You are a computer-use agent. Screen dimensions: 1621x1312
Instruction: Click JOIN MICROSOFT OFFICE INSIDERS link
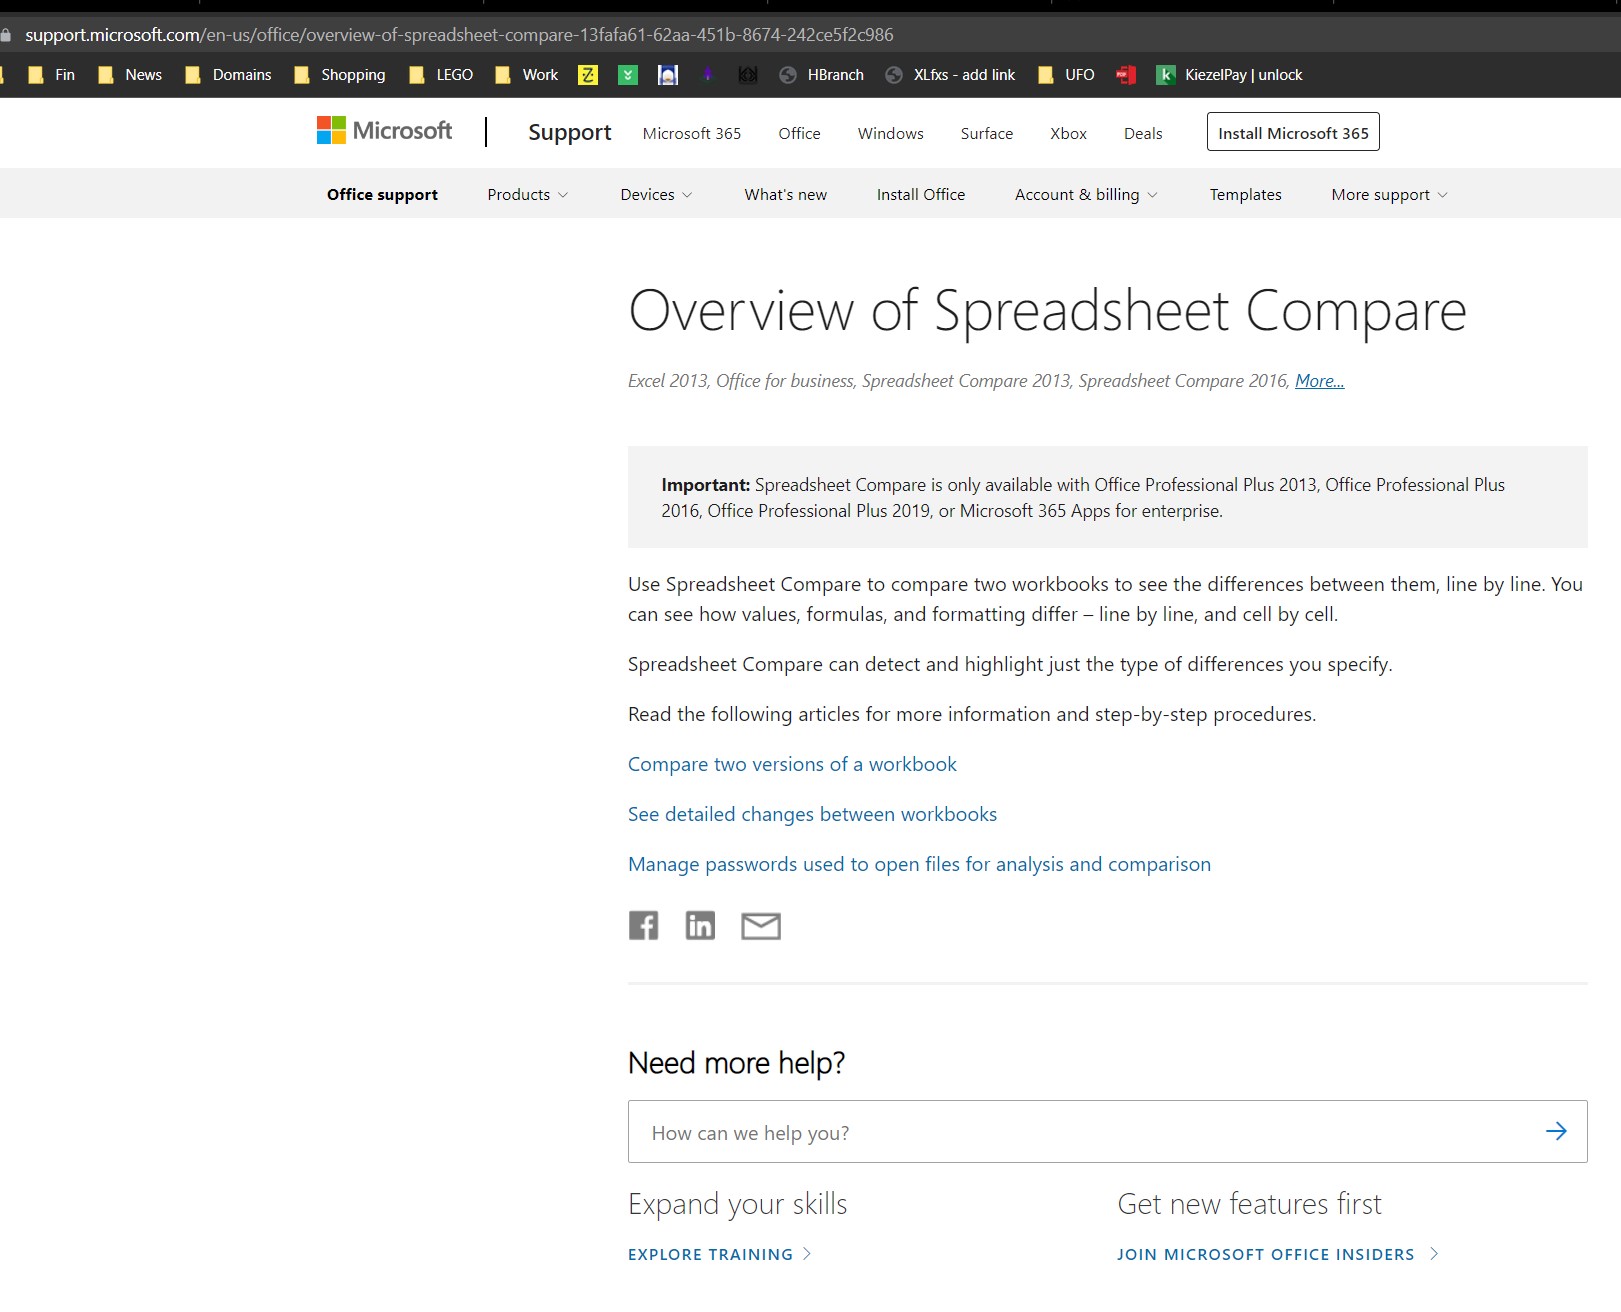[x=1278, y=1254]
